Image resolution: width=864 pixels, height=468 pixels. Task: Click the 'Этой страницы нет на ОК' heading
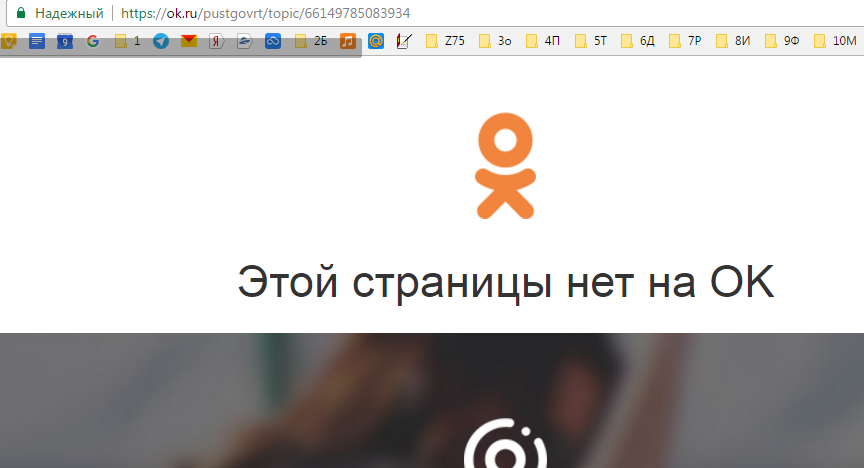506,283
